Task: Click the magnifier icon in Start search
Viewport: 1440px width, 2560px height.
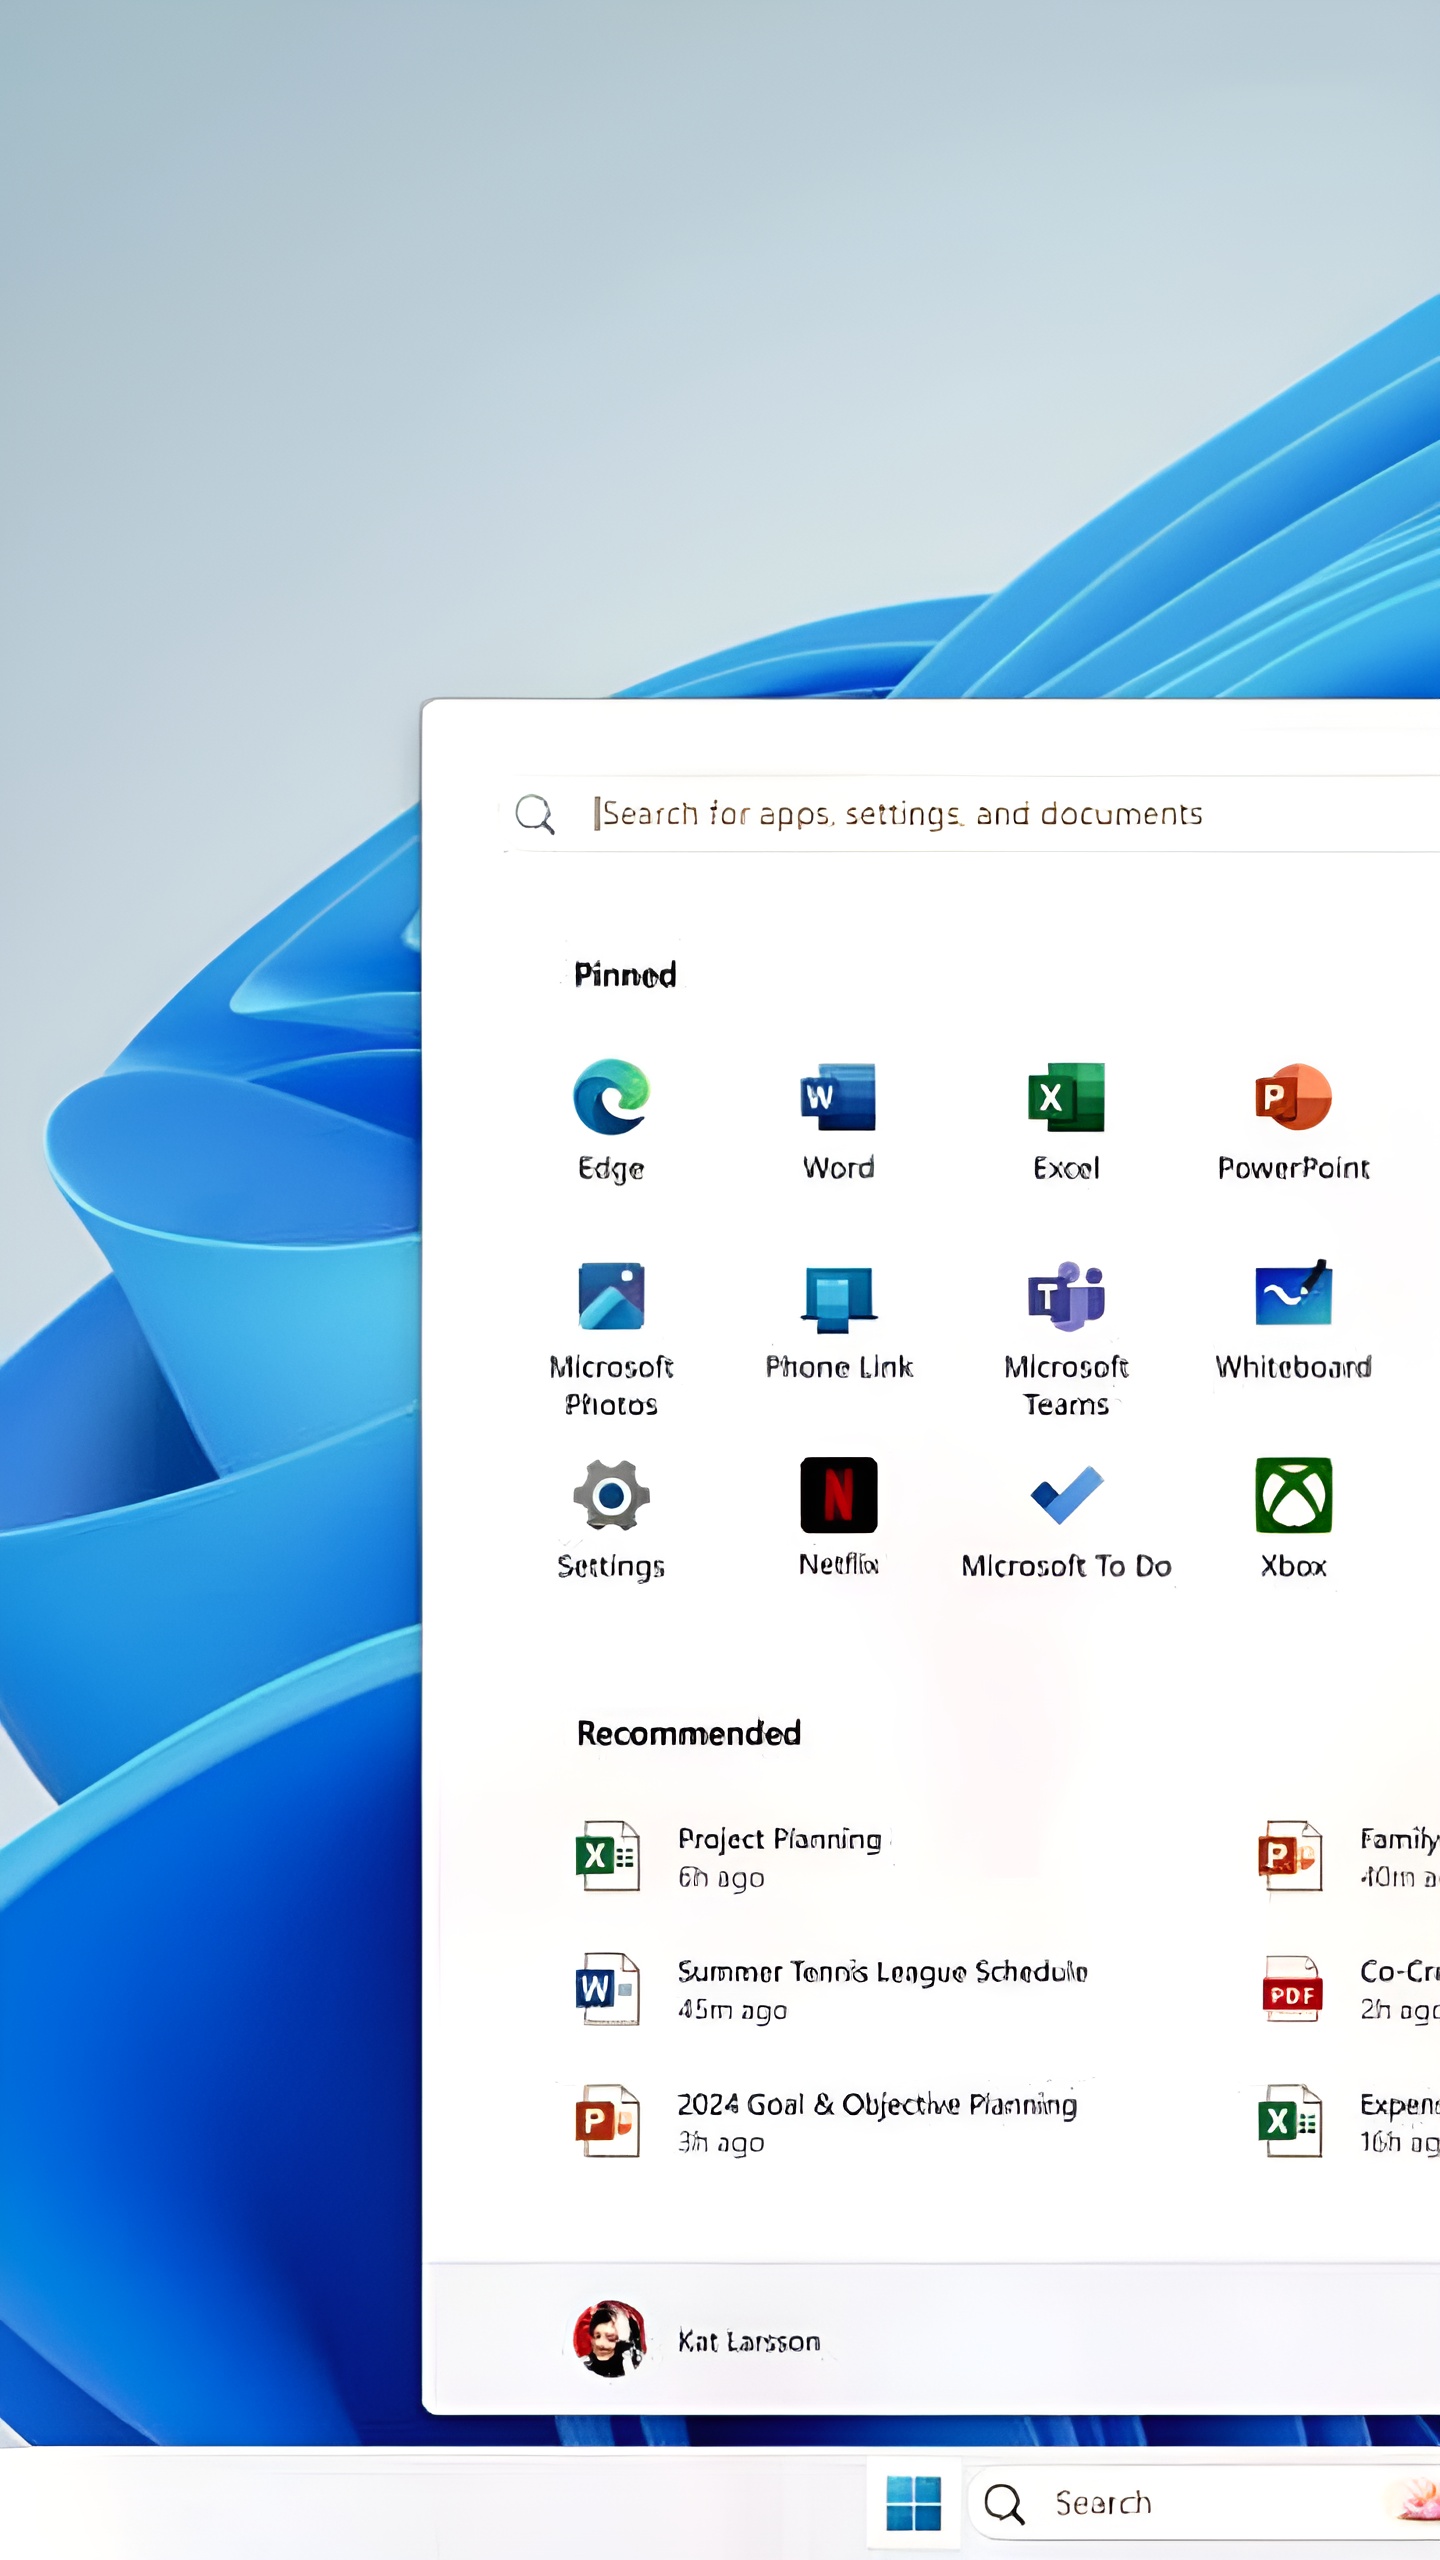Action: tap(535, 814)
